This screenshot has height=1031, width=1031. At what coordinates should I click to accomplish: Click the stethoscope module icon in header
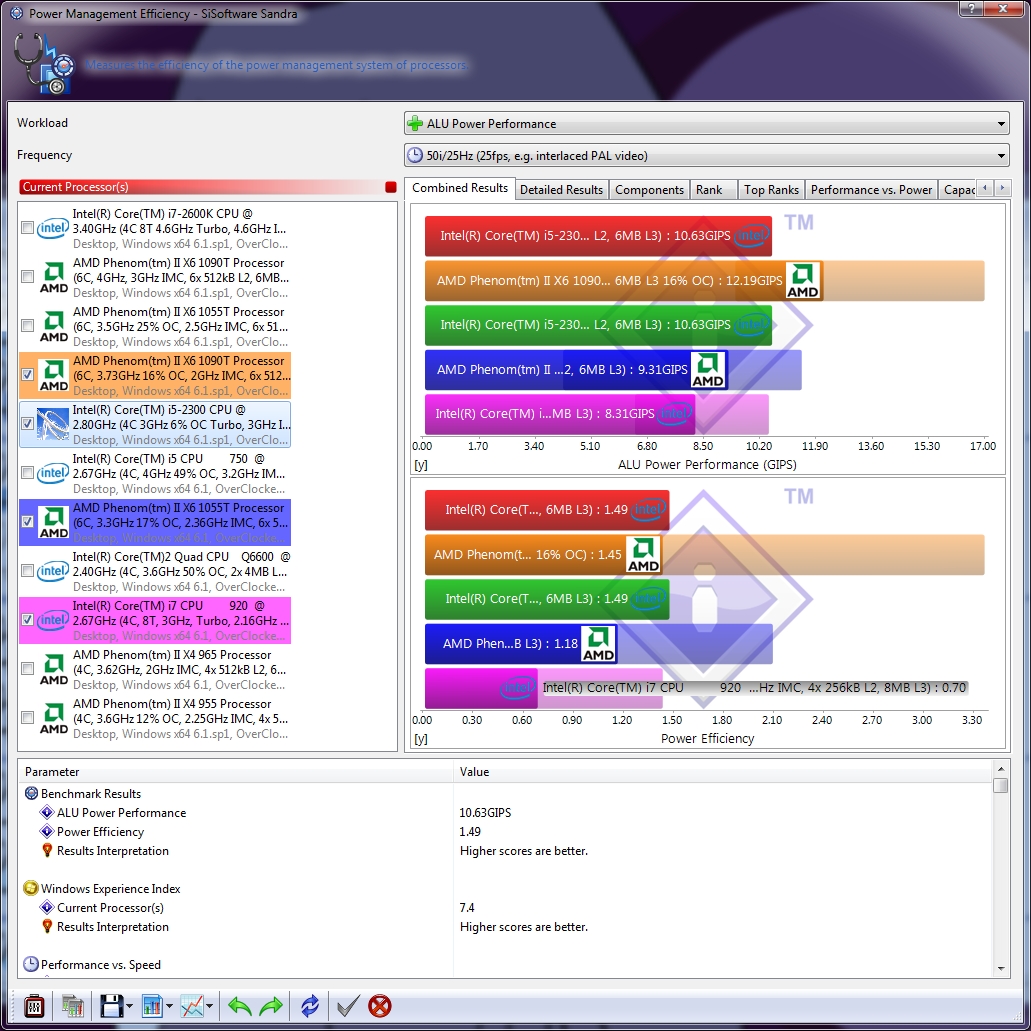[x=44, y=64]
